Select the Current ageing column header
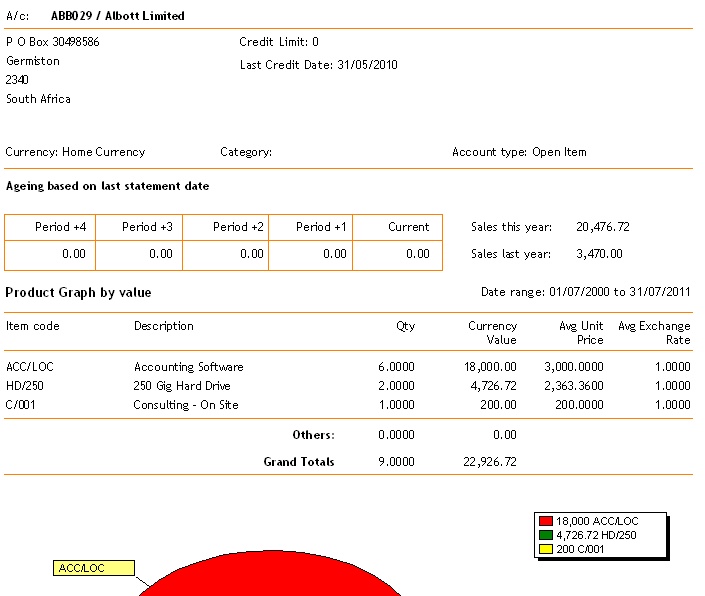 coord(408,227)
